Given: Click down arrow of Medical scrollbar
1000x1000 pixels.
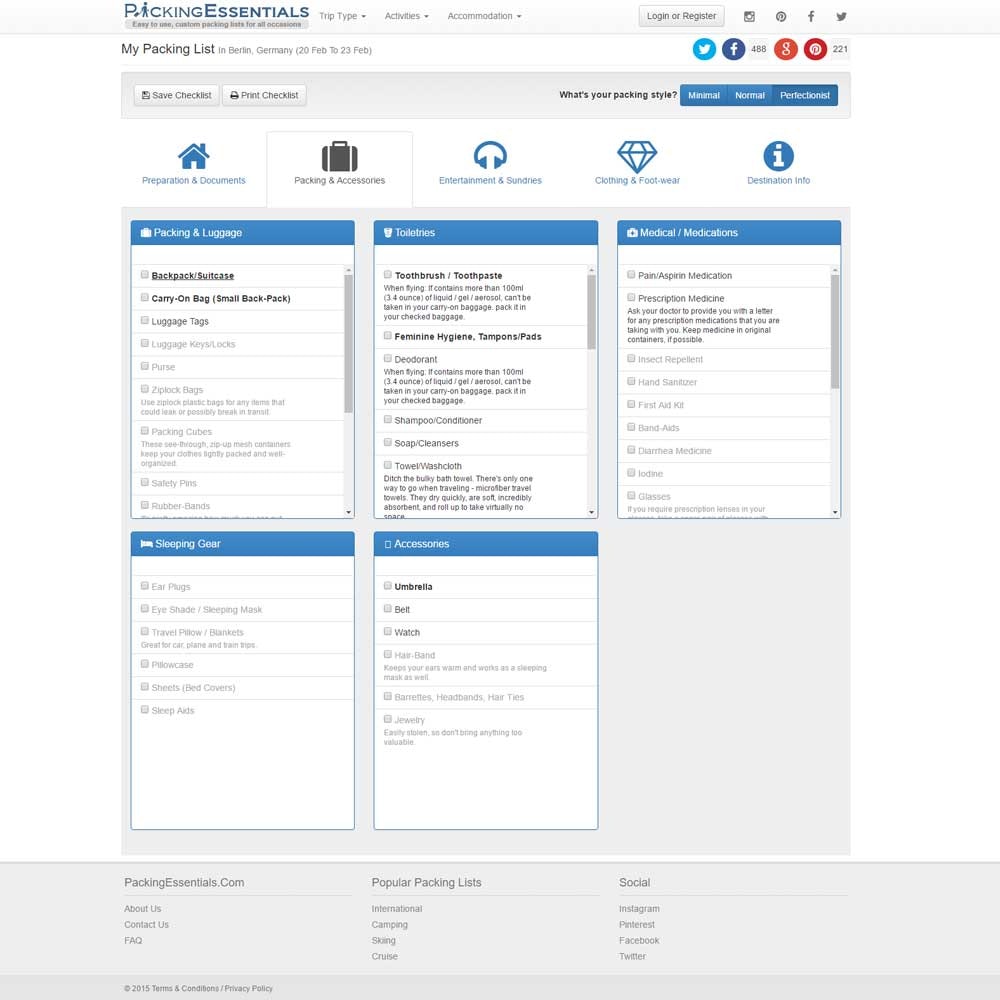Looking at the screenshot, I should point(835,512).
